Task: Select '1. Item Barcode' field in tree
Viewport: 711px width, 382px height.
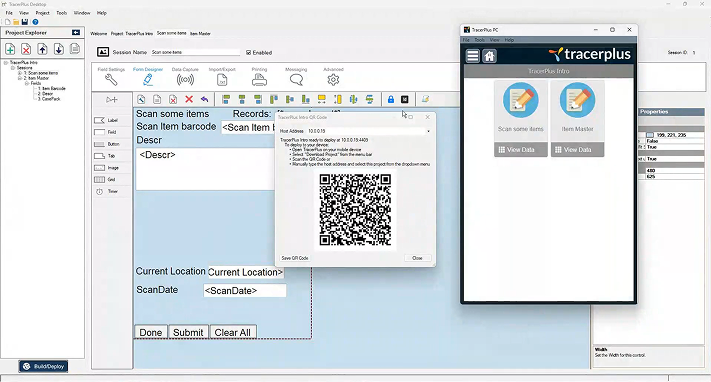Action: (x=52, y=88)
